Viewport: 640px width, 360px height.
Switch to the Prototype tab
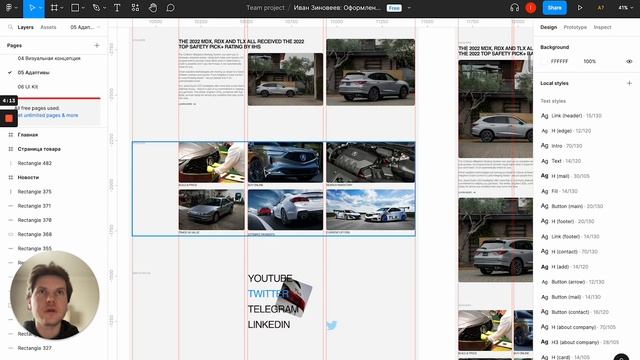575,27
